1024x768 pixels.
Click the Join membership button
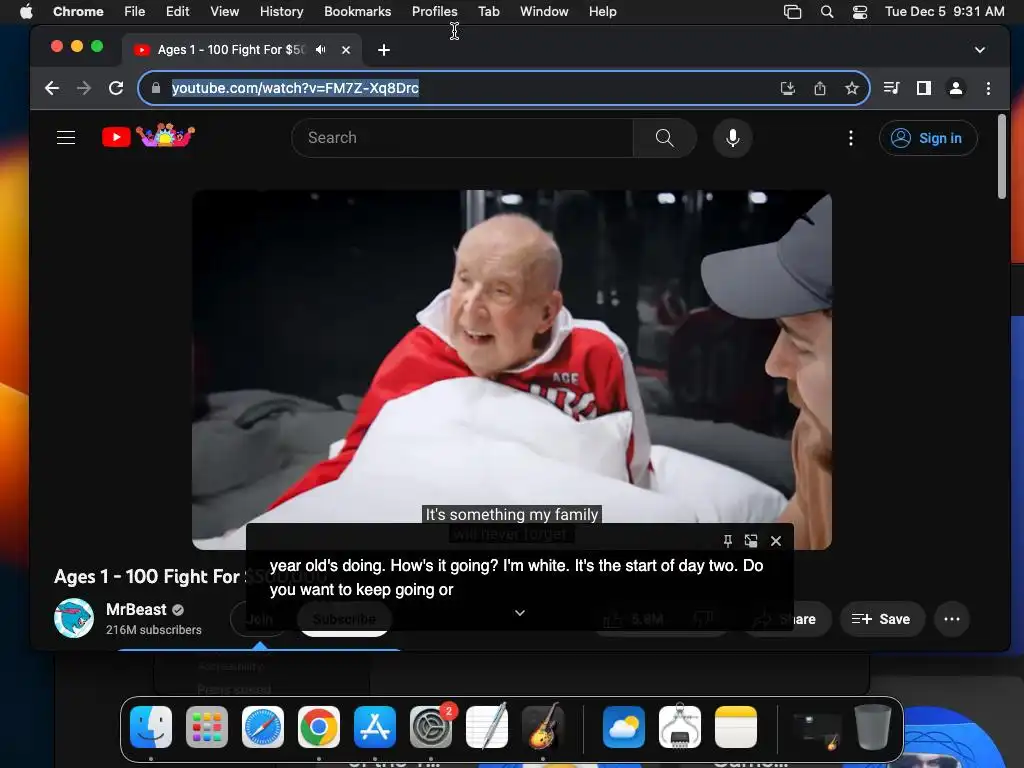(259, 619)
